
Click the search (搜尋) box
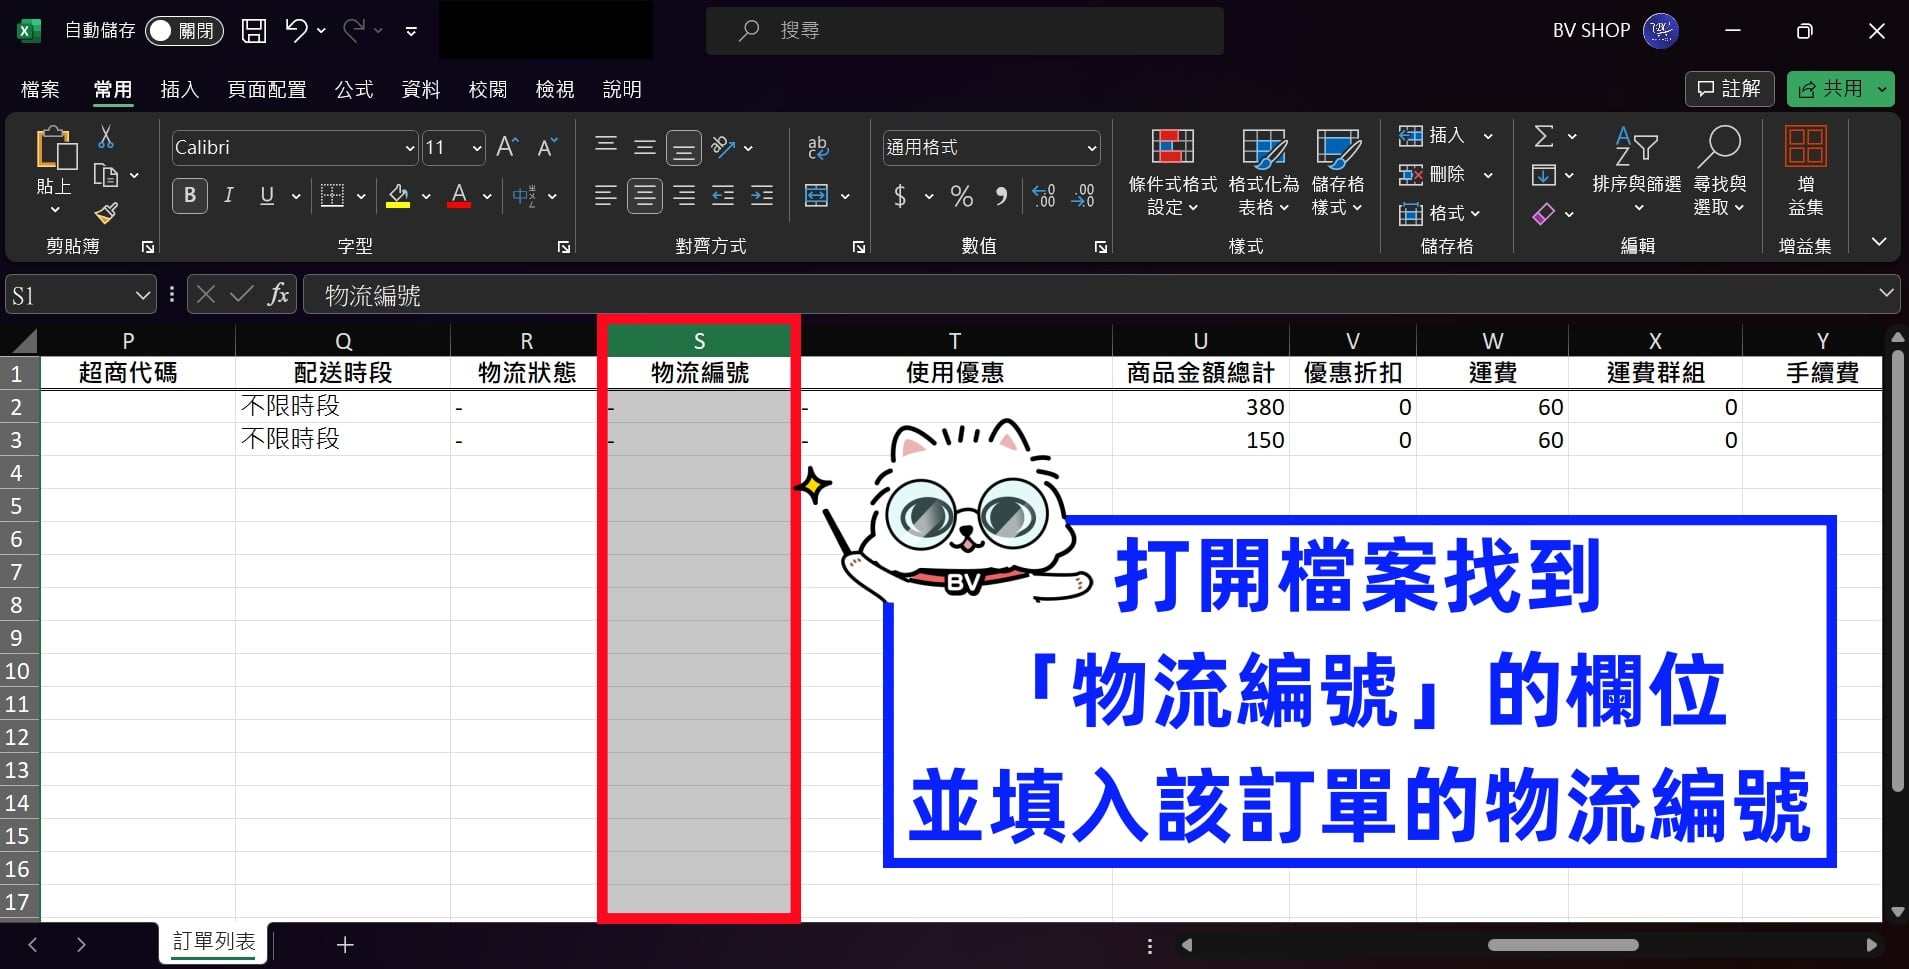point(965,31)
